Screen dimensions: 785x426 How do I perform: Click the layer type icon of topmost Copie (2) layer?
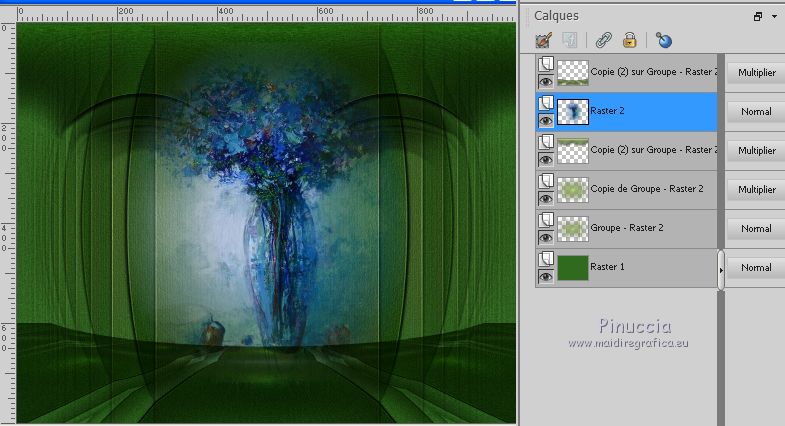(546, 64)
